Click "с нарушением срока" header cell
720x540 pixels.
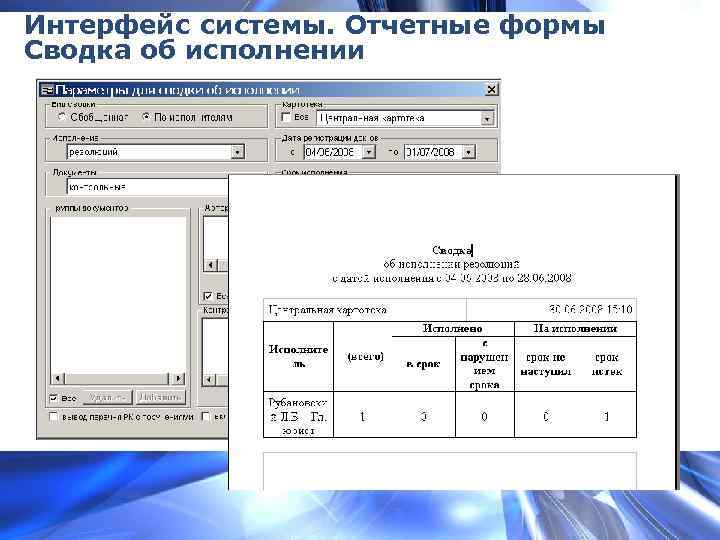(484, 364)
